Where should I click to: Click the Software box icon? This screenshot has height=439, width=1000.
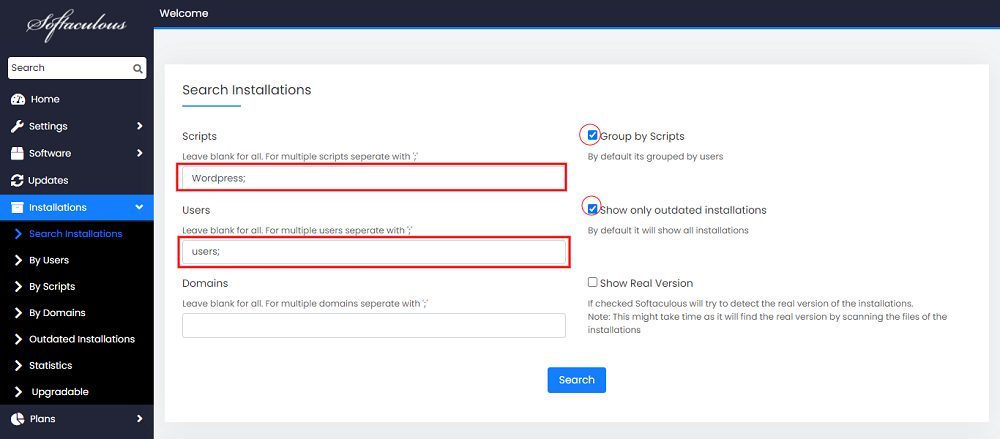(17, 153)
